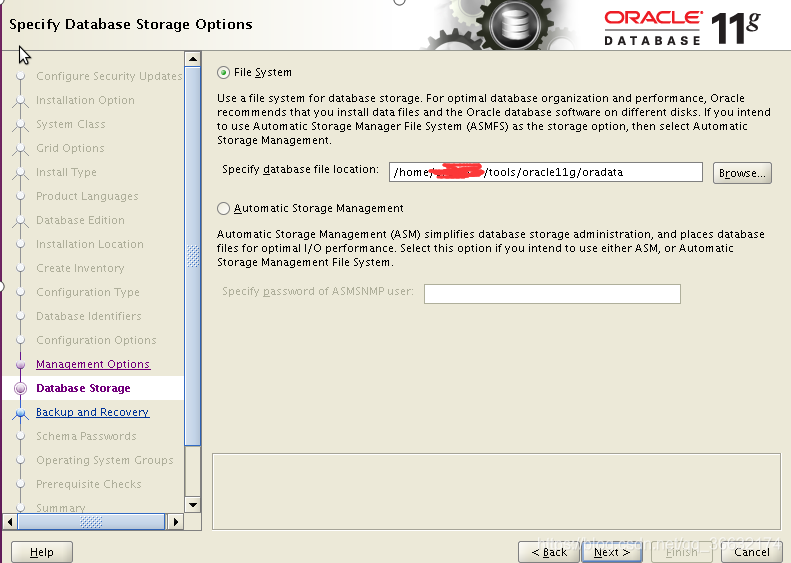Image resolution: width=791 pixels, height=563 pixels.
Task: Click the horizontal scrollbar left arrow
Action: 10,522
